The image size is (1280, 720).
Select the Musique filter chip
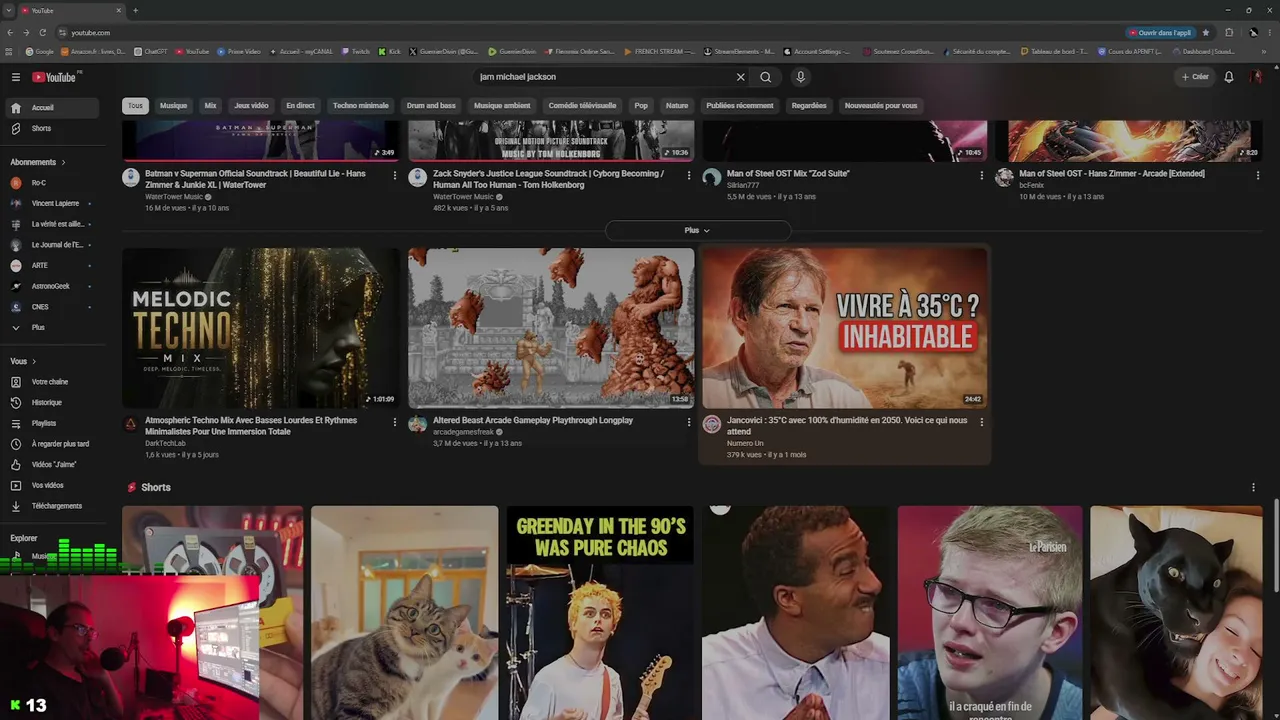coord(174,106)
